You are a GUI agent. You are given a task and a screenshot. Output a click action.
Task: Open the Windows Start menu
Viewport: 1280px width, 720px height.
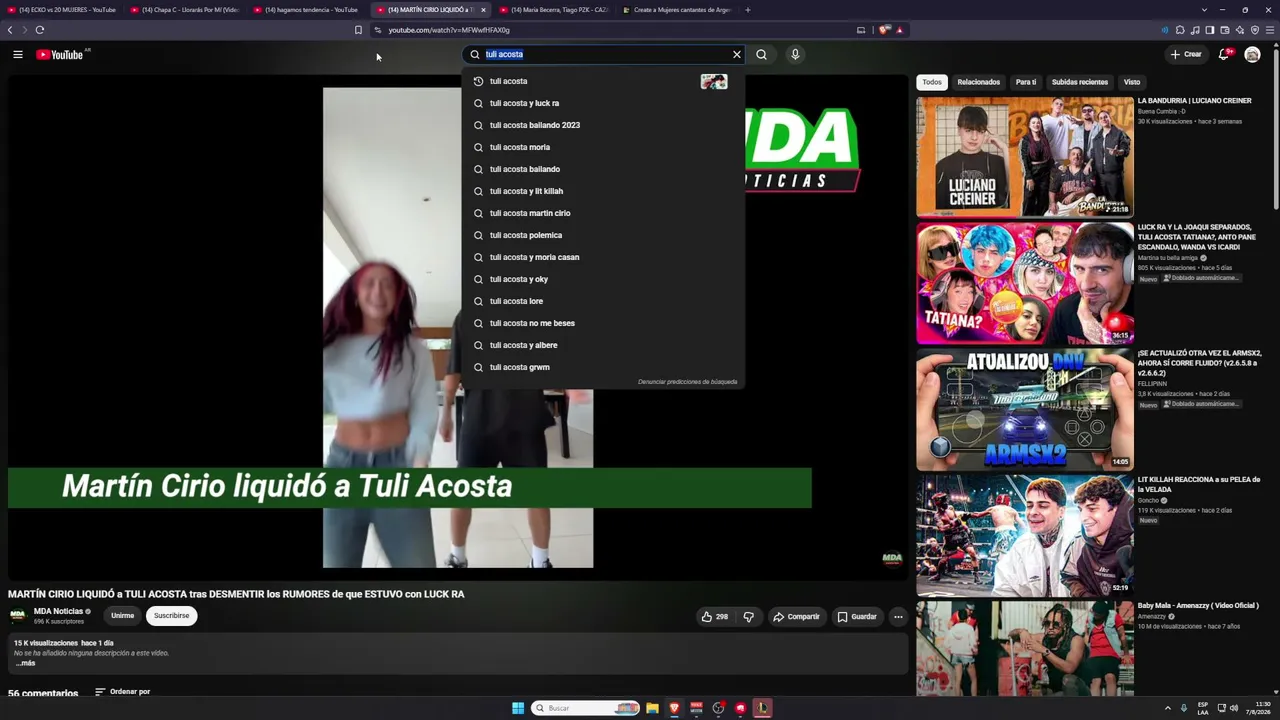[x=518, y=708]
